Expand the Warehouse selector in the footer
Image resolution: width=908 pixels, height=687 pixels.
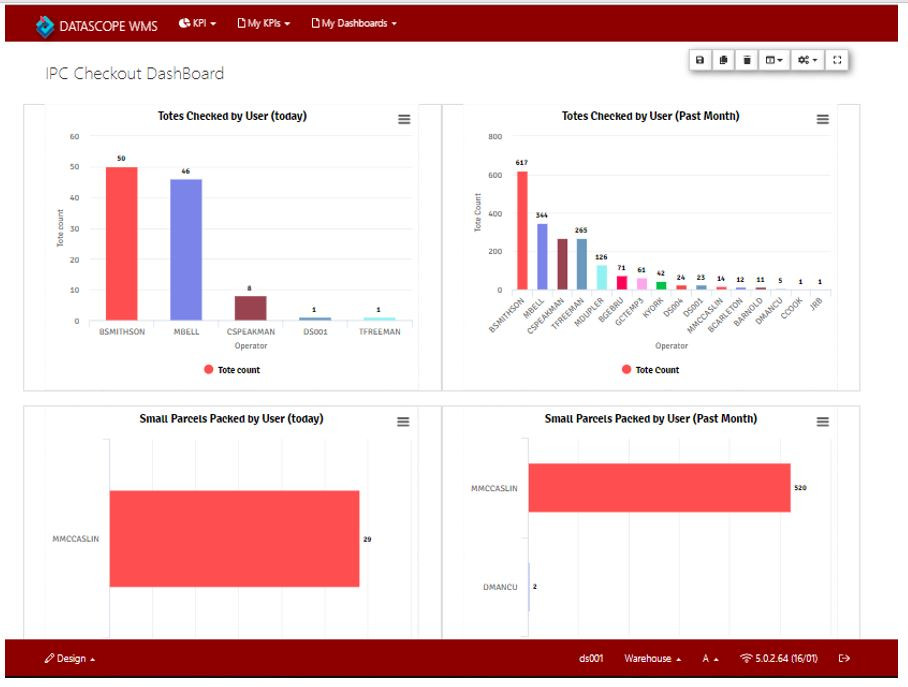(x=652, y=658)
